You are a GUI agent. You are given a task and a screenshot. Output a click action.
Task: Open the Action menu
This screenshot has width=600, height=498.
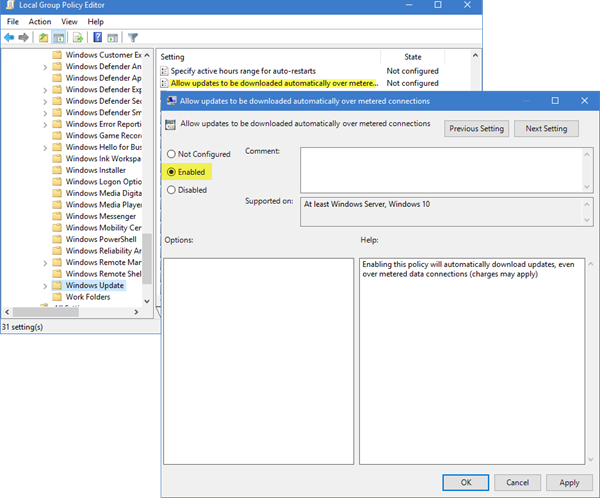pos(40,22)
